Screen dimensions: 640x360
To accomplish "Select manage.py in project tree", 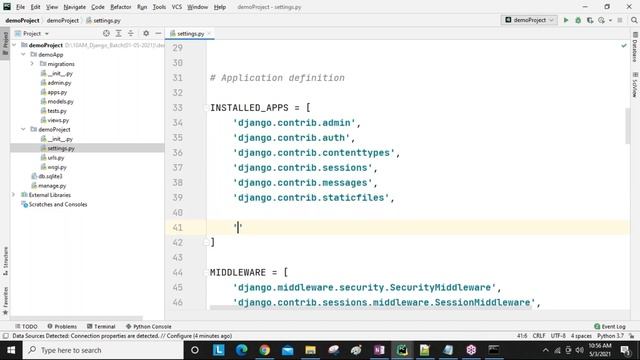I will pyautogui.click(x=52, y=186).
